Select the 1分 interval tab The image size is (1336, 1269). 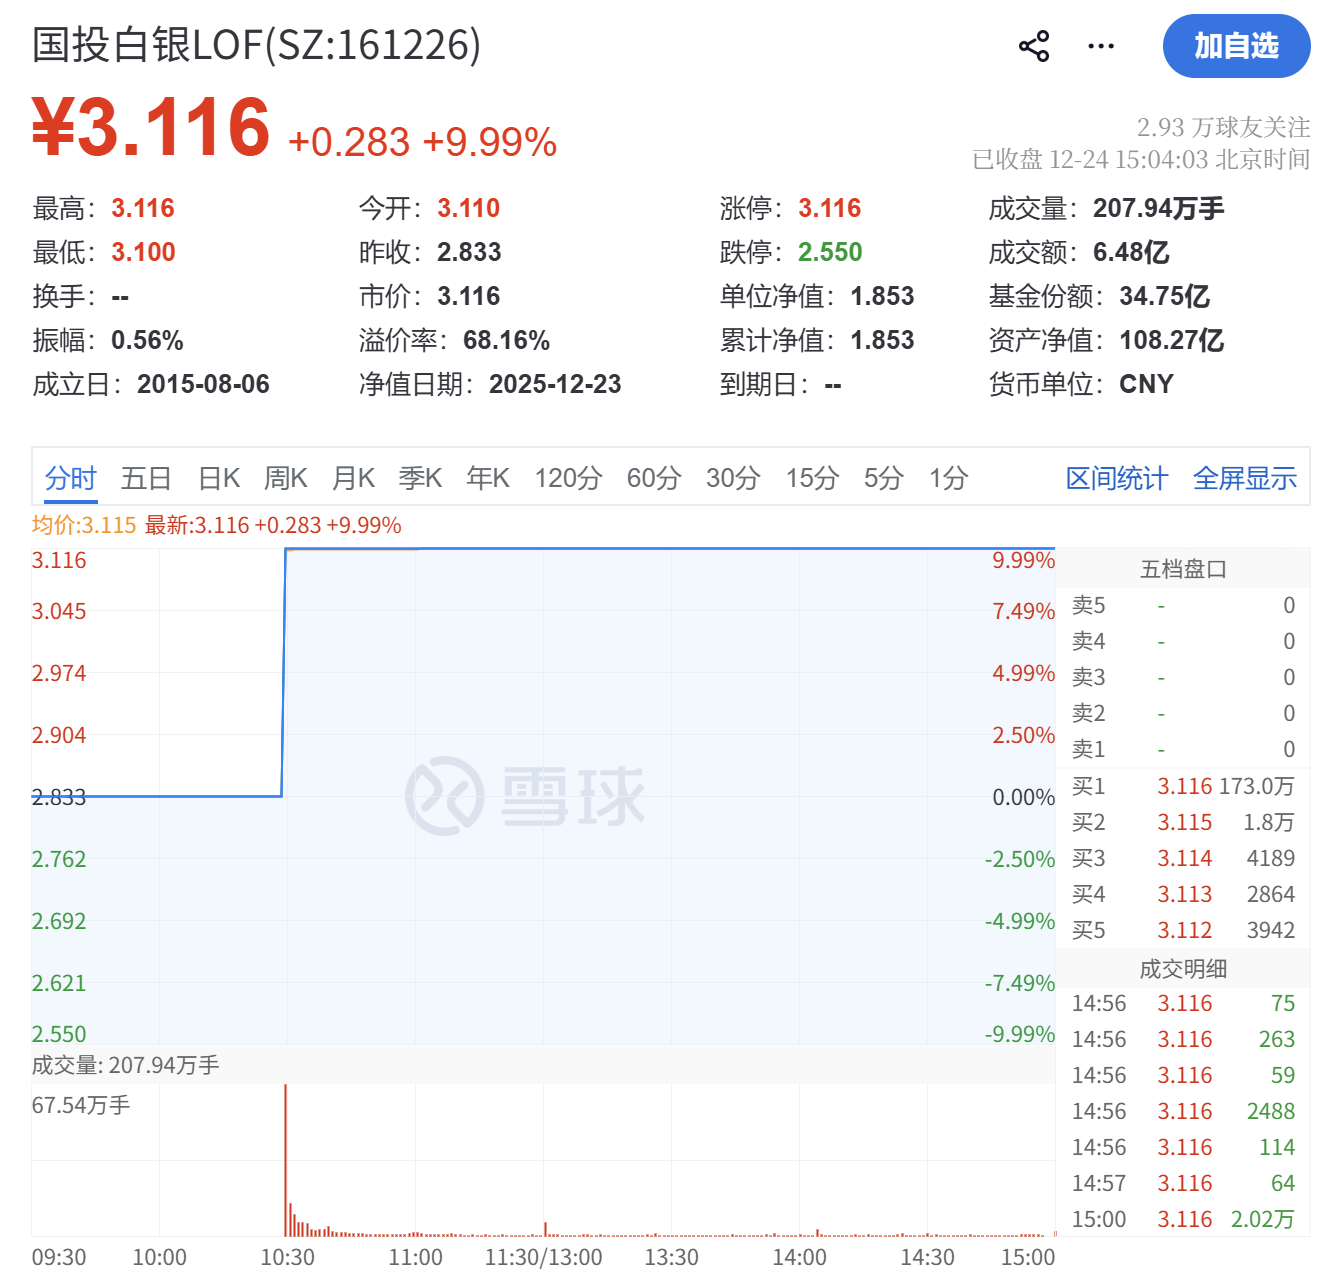(x=948, y=478)
